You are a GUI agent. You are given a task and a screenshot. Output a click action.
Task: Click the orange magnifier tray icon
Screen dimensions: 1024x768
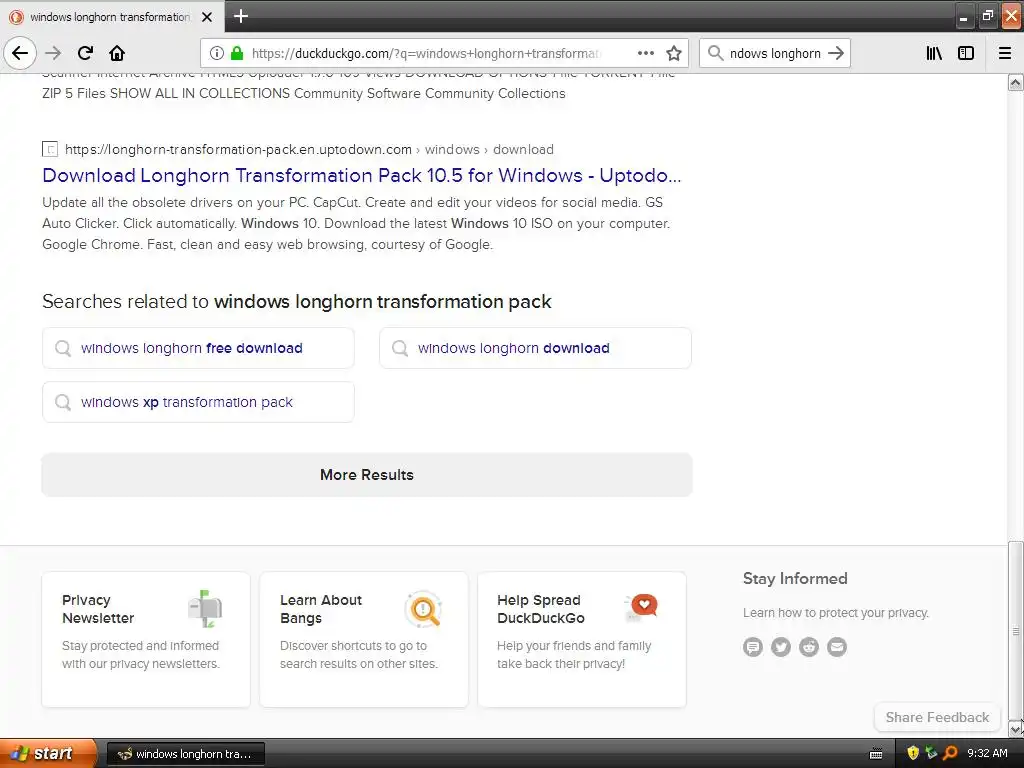point(950,754)
